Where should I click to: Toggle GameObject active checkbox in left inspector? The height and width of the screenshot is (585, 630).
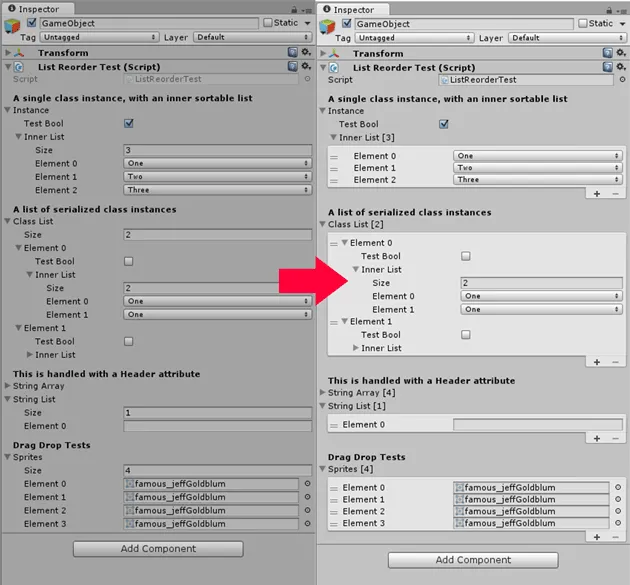(32, 23)
